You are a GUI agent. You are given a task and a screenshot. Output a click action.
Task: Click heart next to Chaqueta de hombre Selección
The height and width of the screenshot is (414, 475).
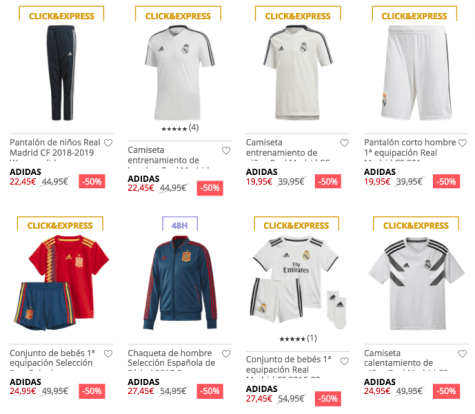[x=226, y=354]
